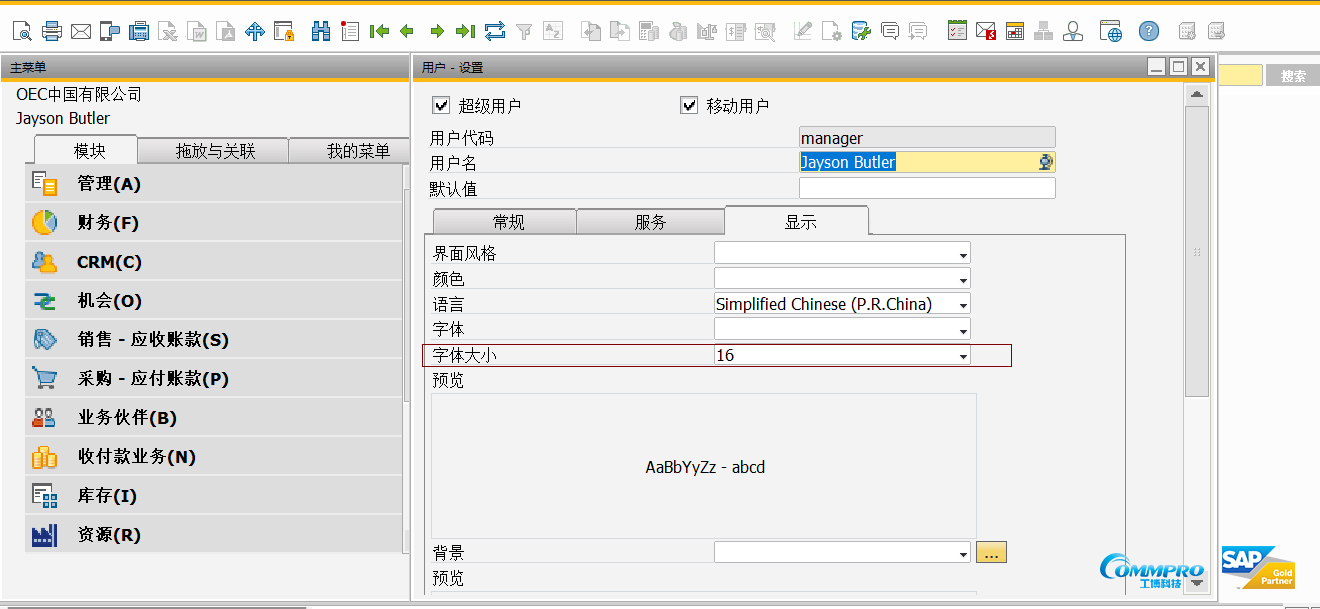Image resolution: width=1320 pixels, height=609 pixels.
Task: Uncheck the 超级用户 checkbox
Action: (x=441, y=105)
